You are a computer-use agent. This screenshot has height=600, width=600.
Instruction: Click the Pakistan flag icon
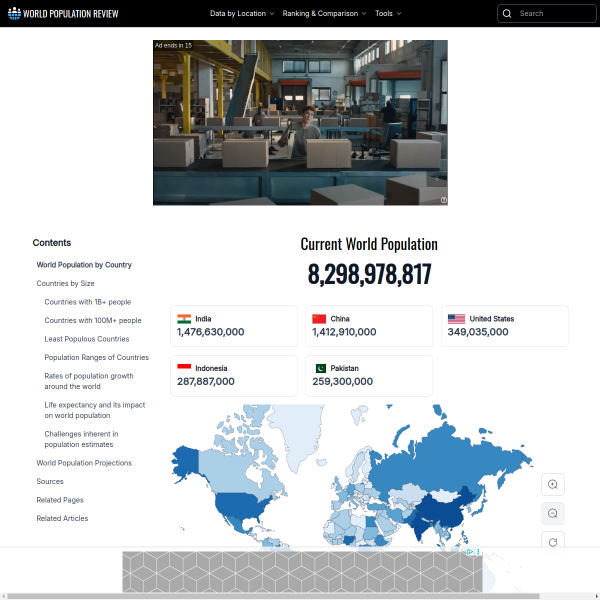[319, 368]
